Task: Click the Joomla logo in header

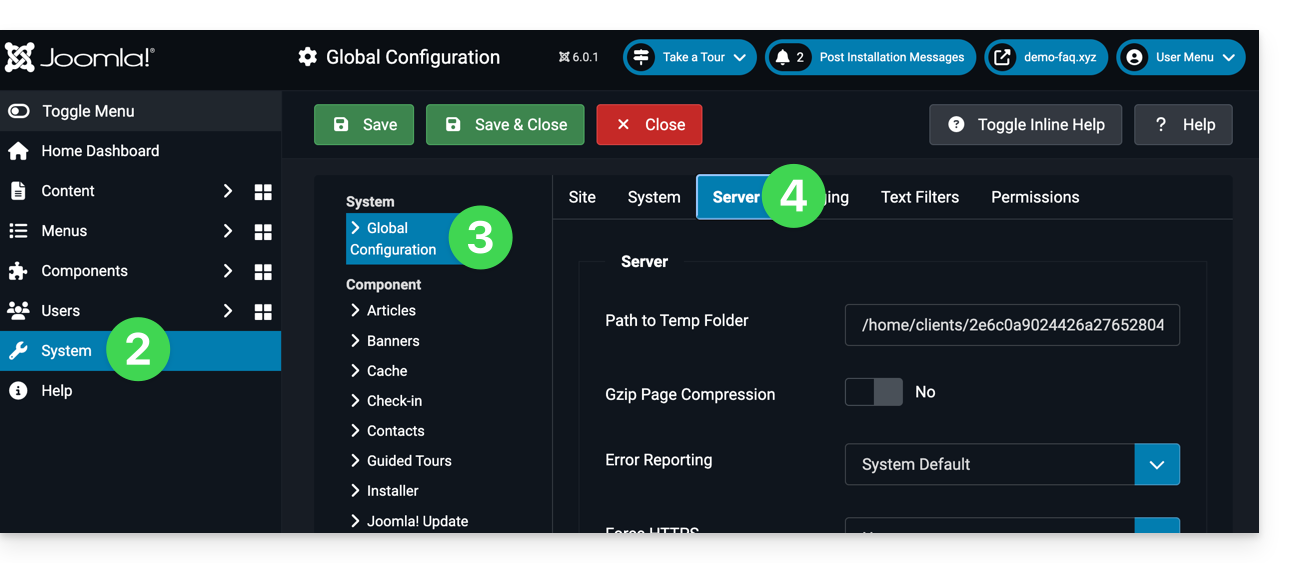Action: tap(80, 57)
